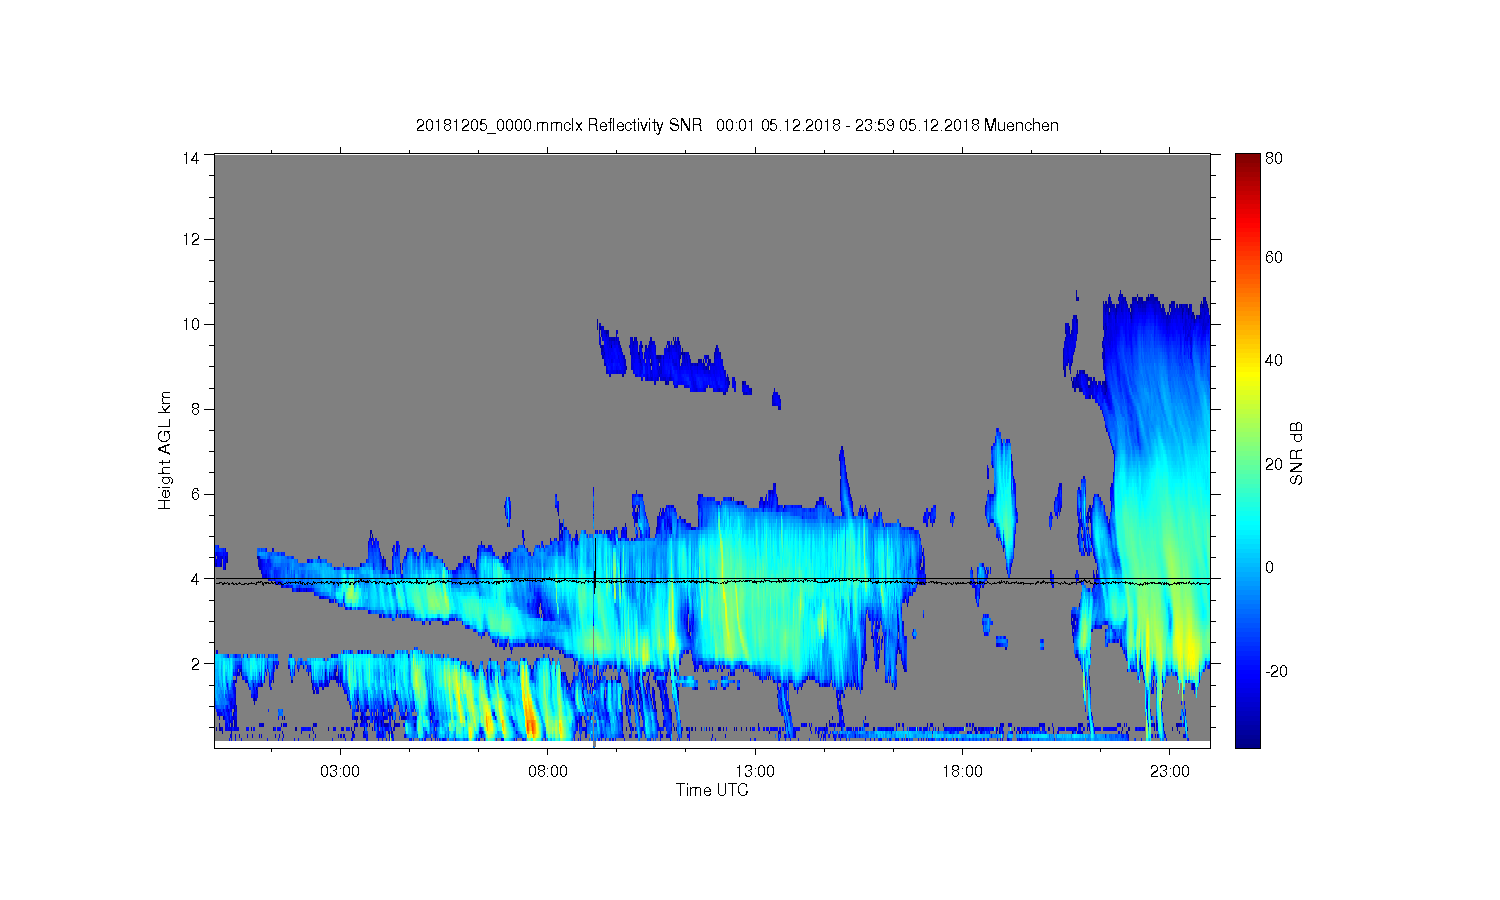Click the colorbar value 40

1274,360
